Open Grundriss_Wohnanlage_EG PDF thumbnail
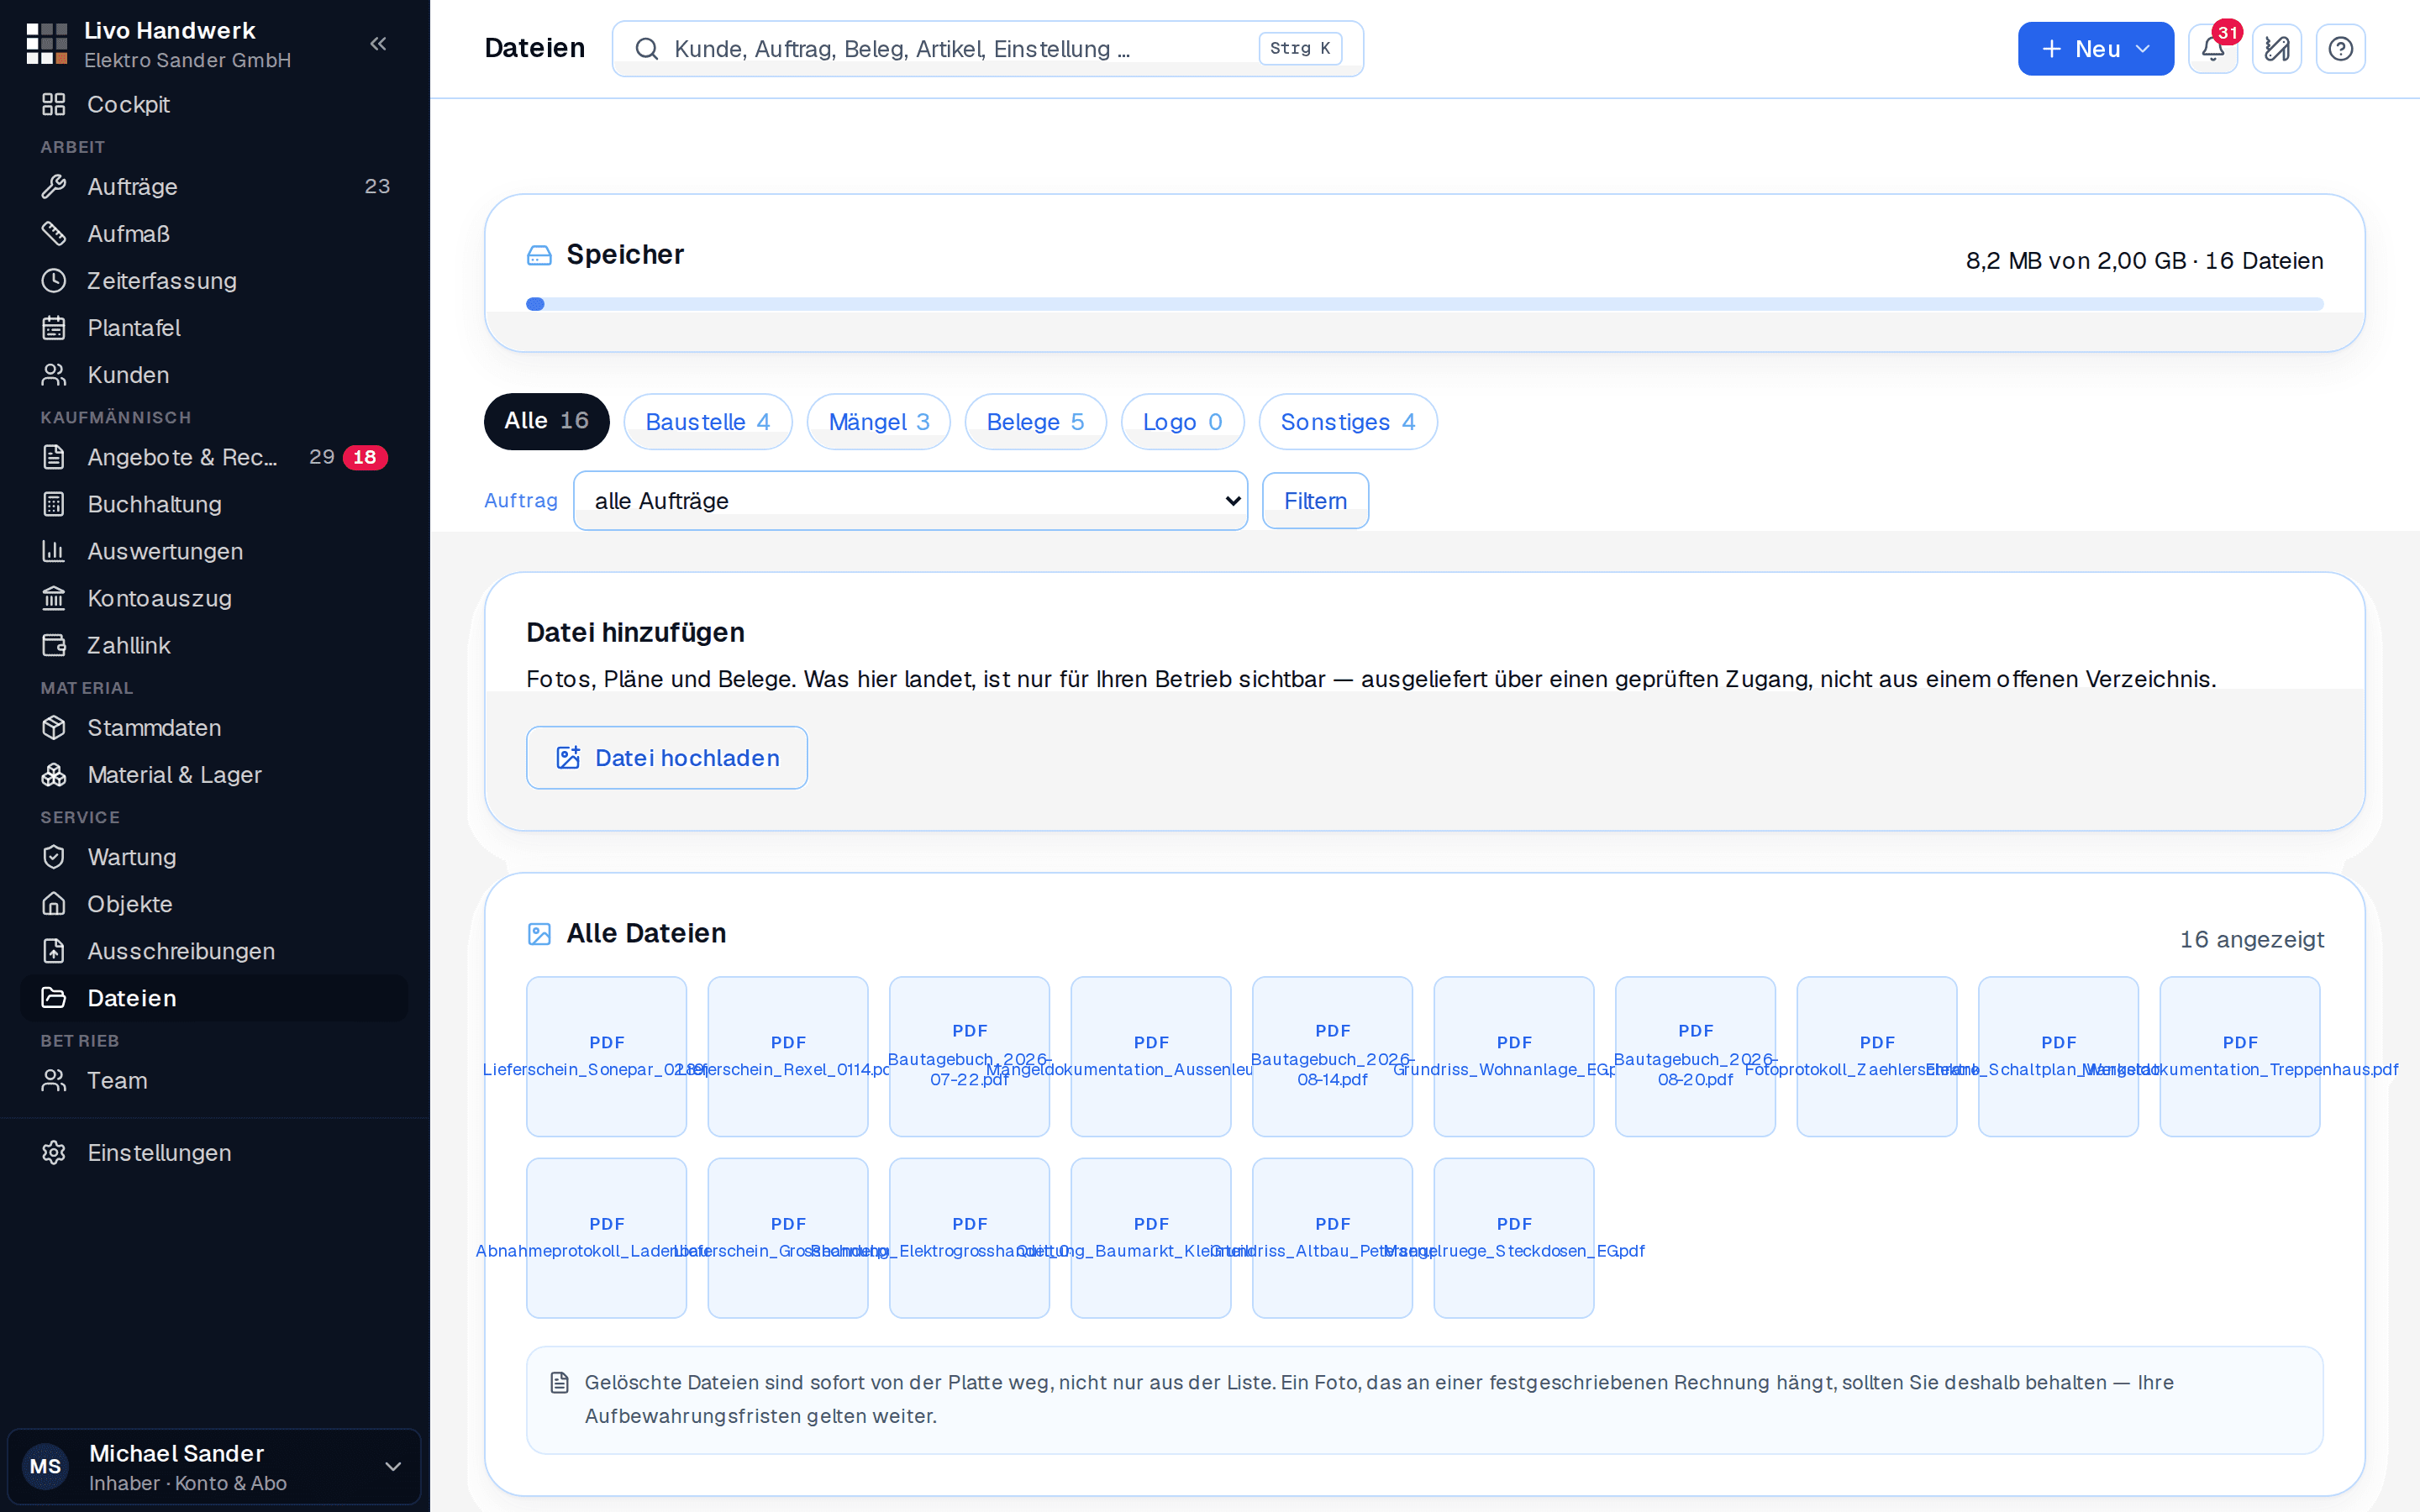The height and width of the screenshot is (1512, 2420). [1514, 1056]
